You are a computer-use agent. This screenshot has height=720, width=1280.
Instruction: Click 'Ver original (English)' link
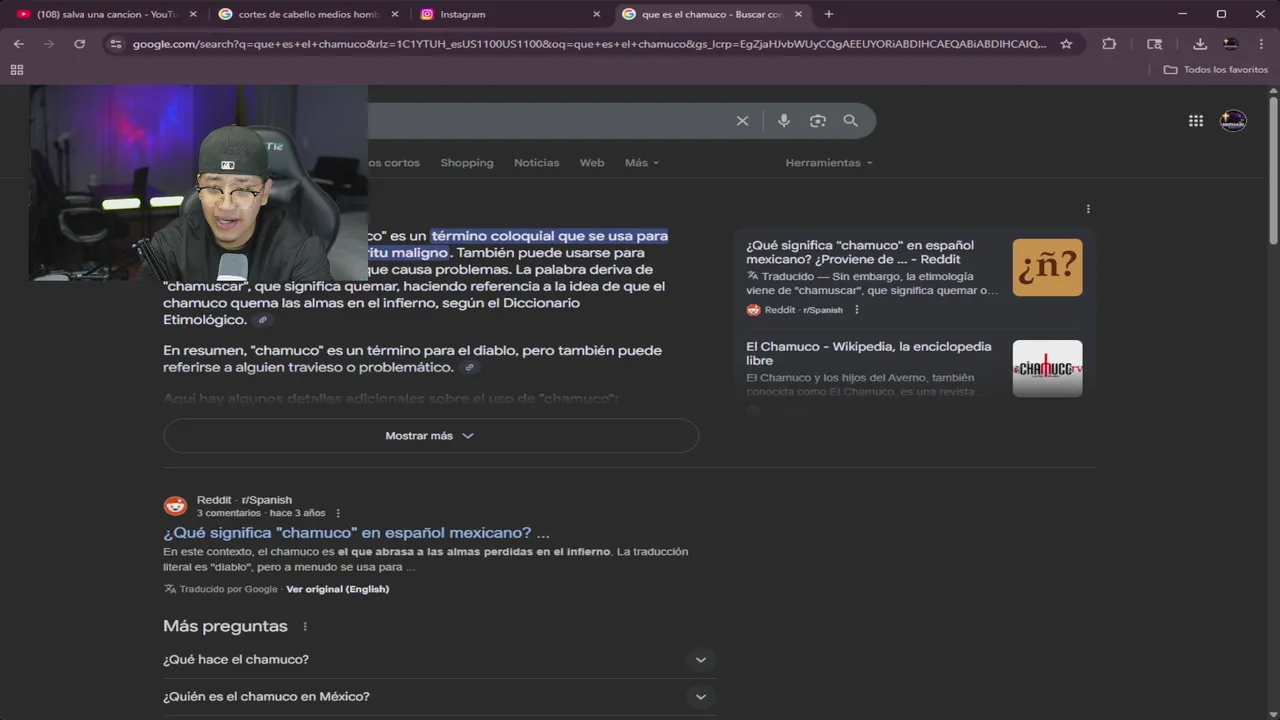[x=337, y=589]
